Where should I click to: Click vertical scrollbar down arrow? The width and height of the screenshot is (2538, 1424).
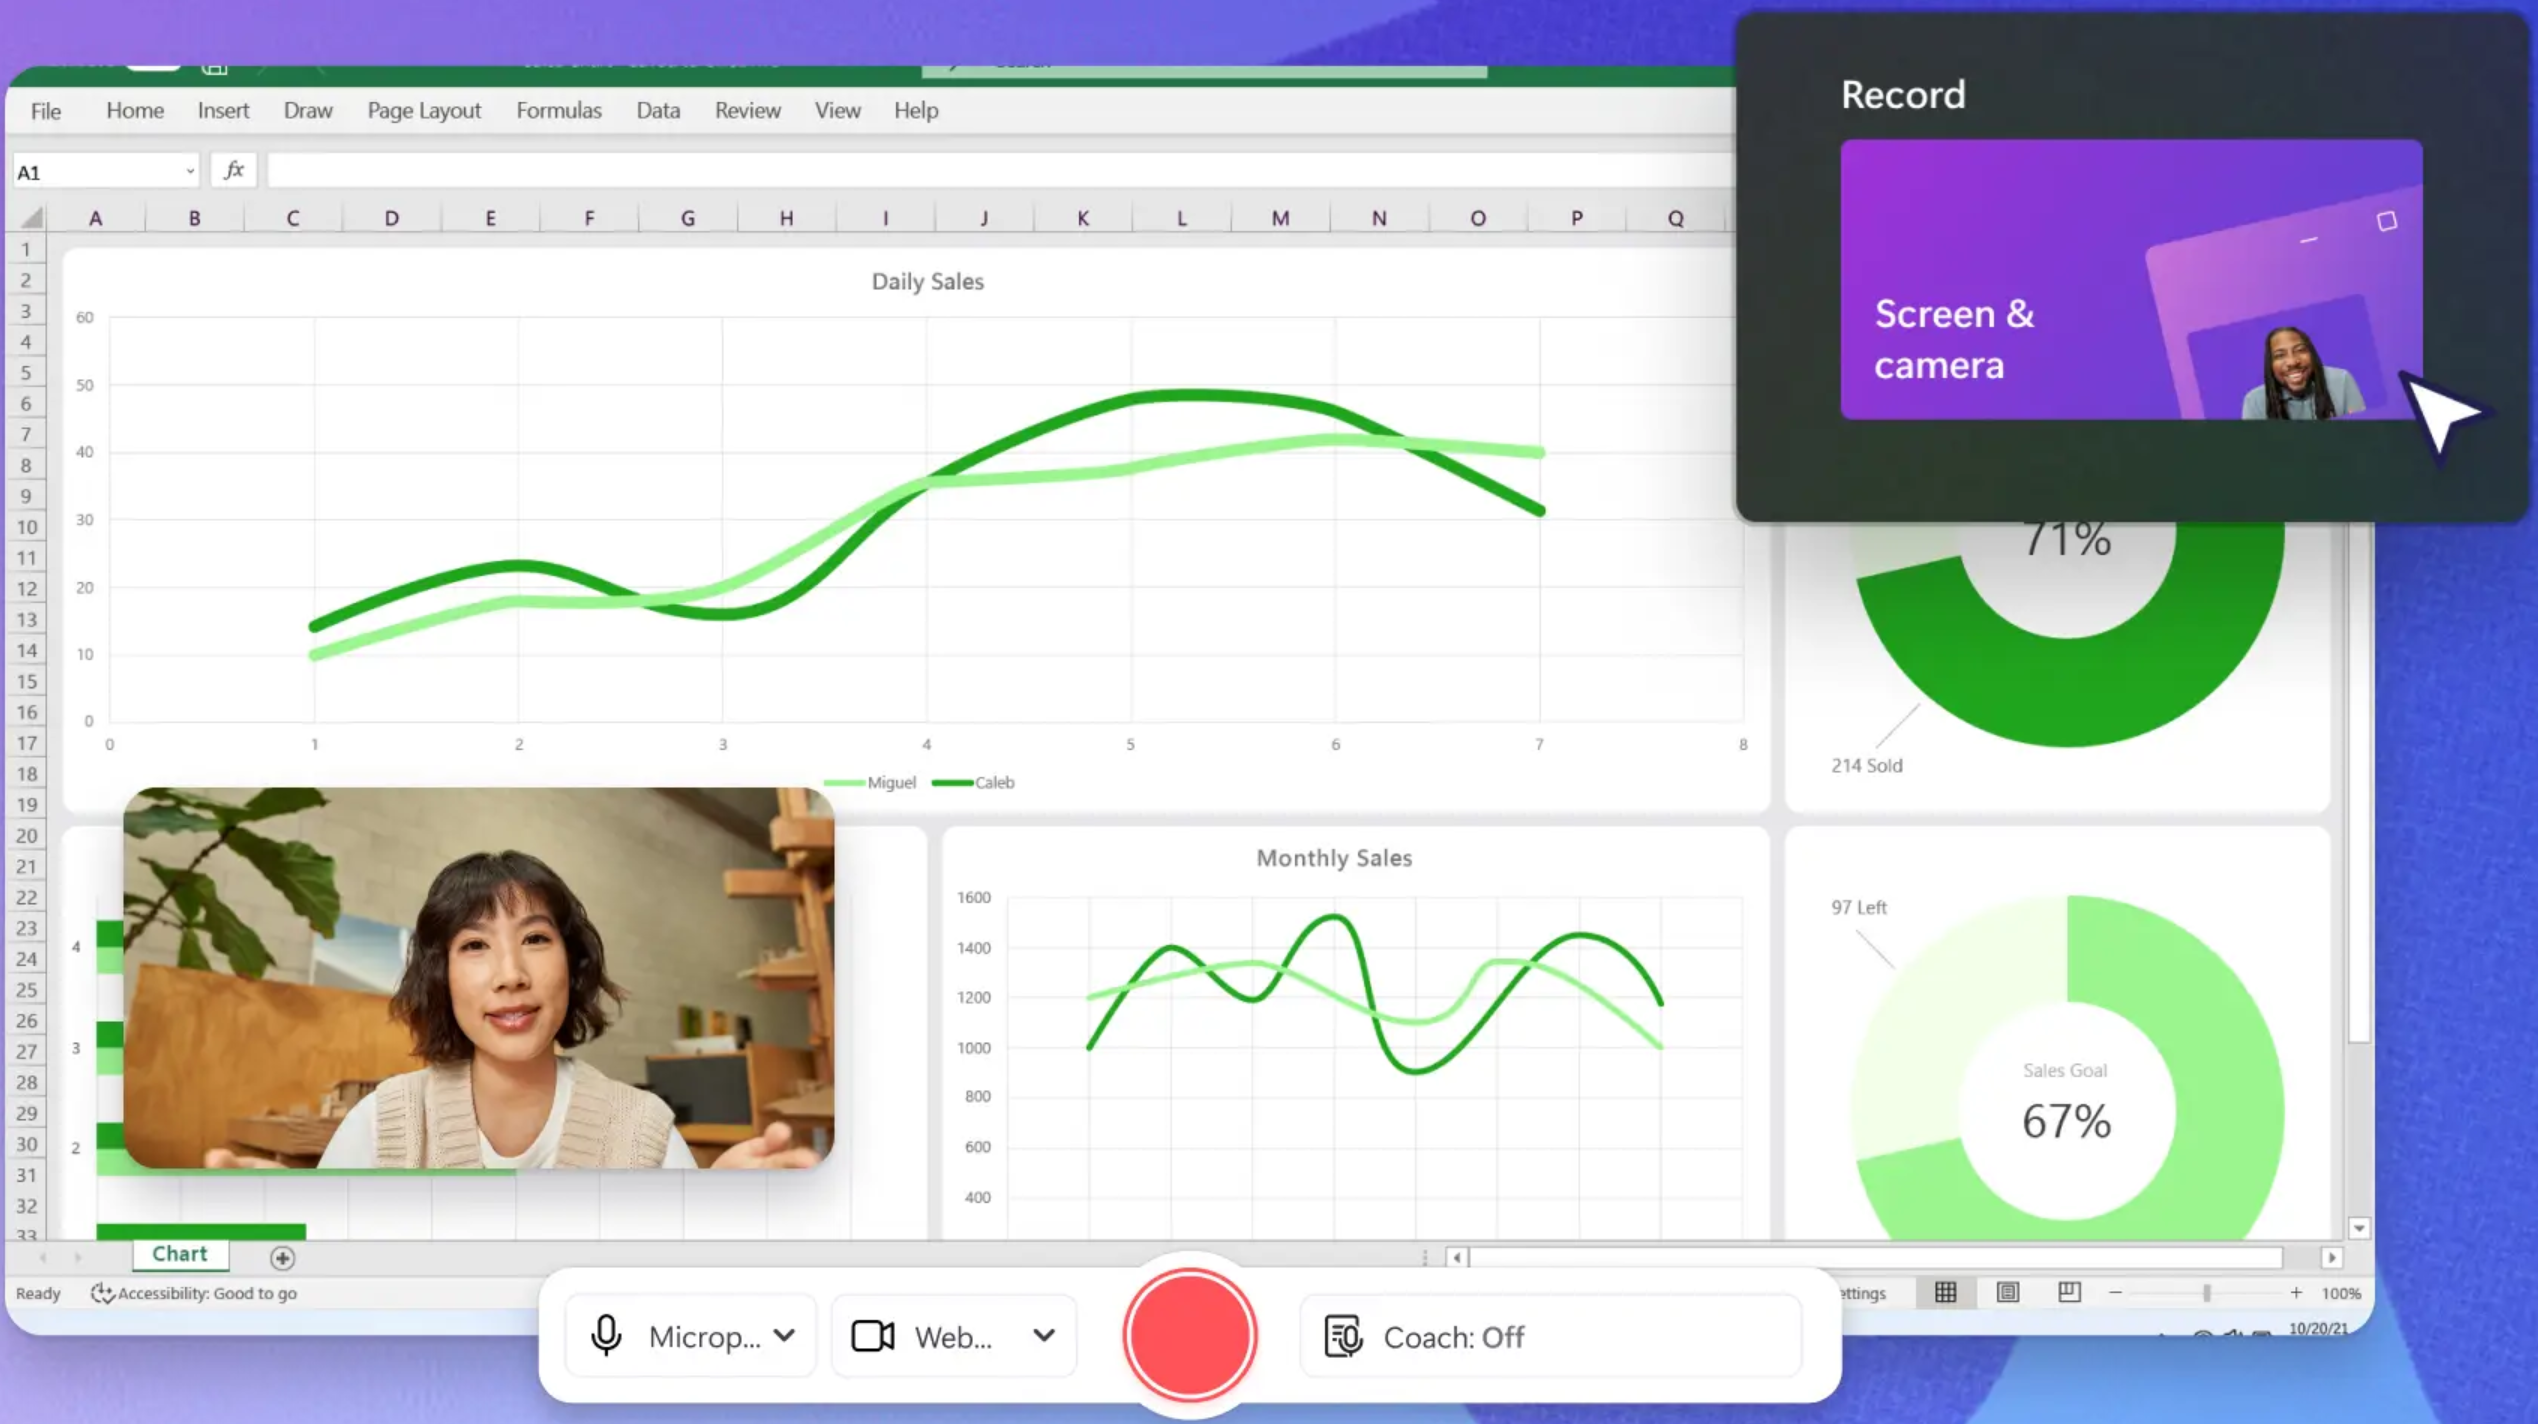tap(2359, 1228)
